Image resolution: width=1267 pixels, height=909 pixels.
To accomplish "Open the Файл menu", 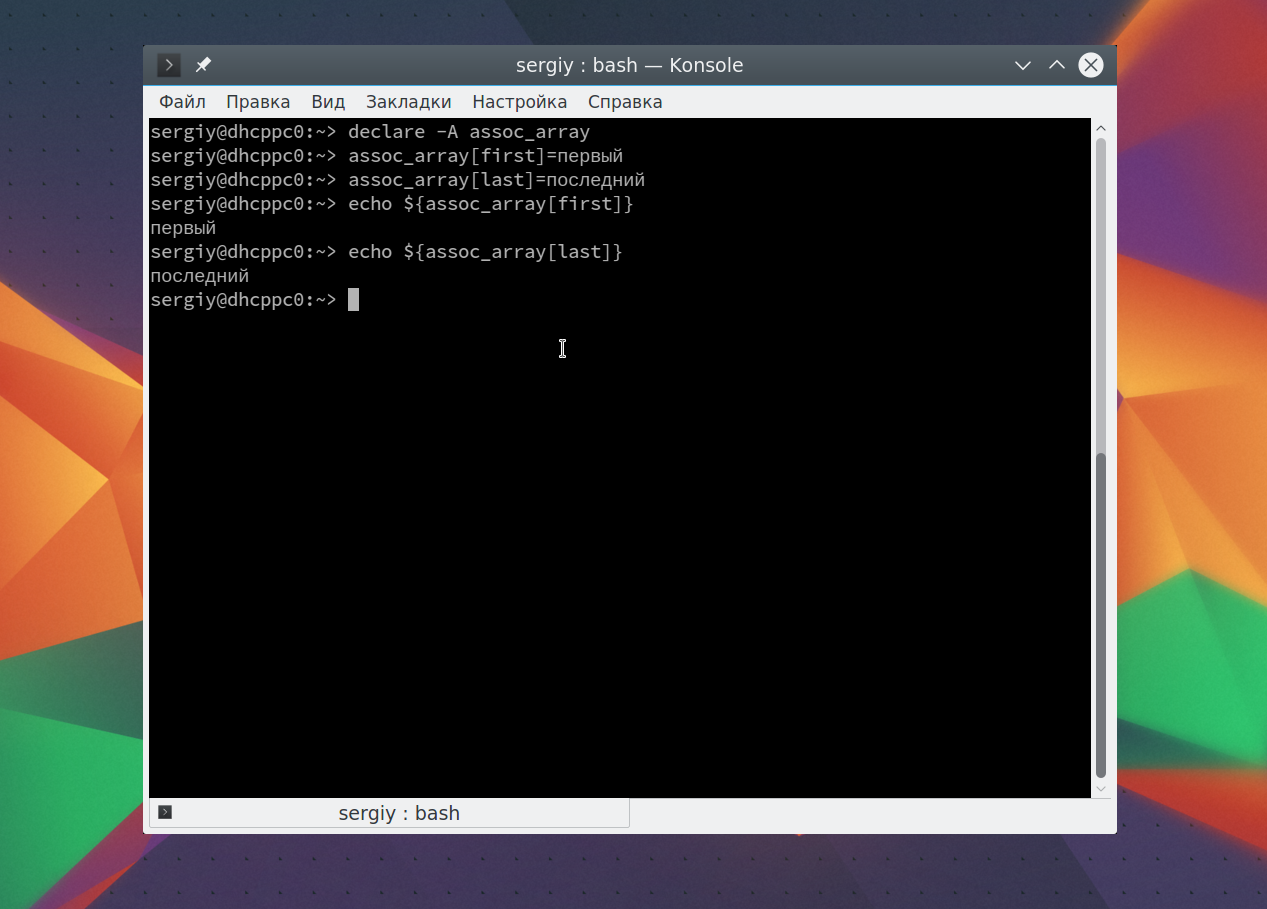I will 182,102.
